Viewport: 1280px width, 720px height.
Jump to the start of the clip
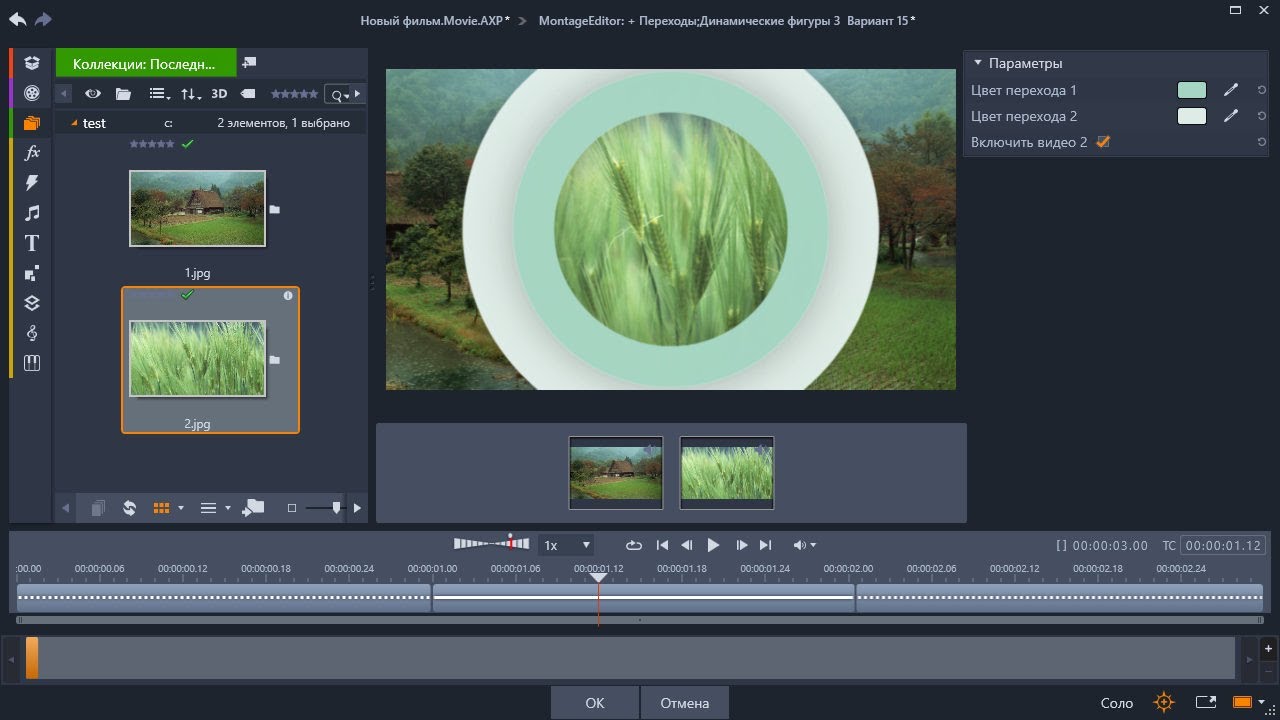[x=662, y=545]
